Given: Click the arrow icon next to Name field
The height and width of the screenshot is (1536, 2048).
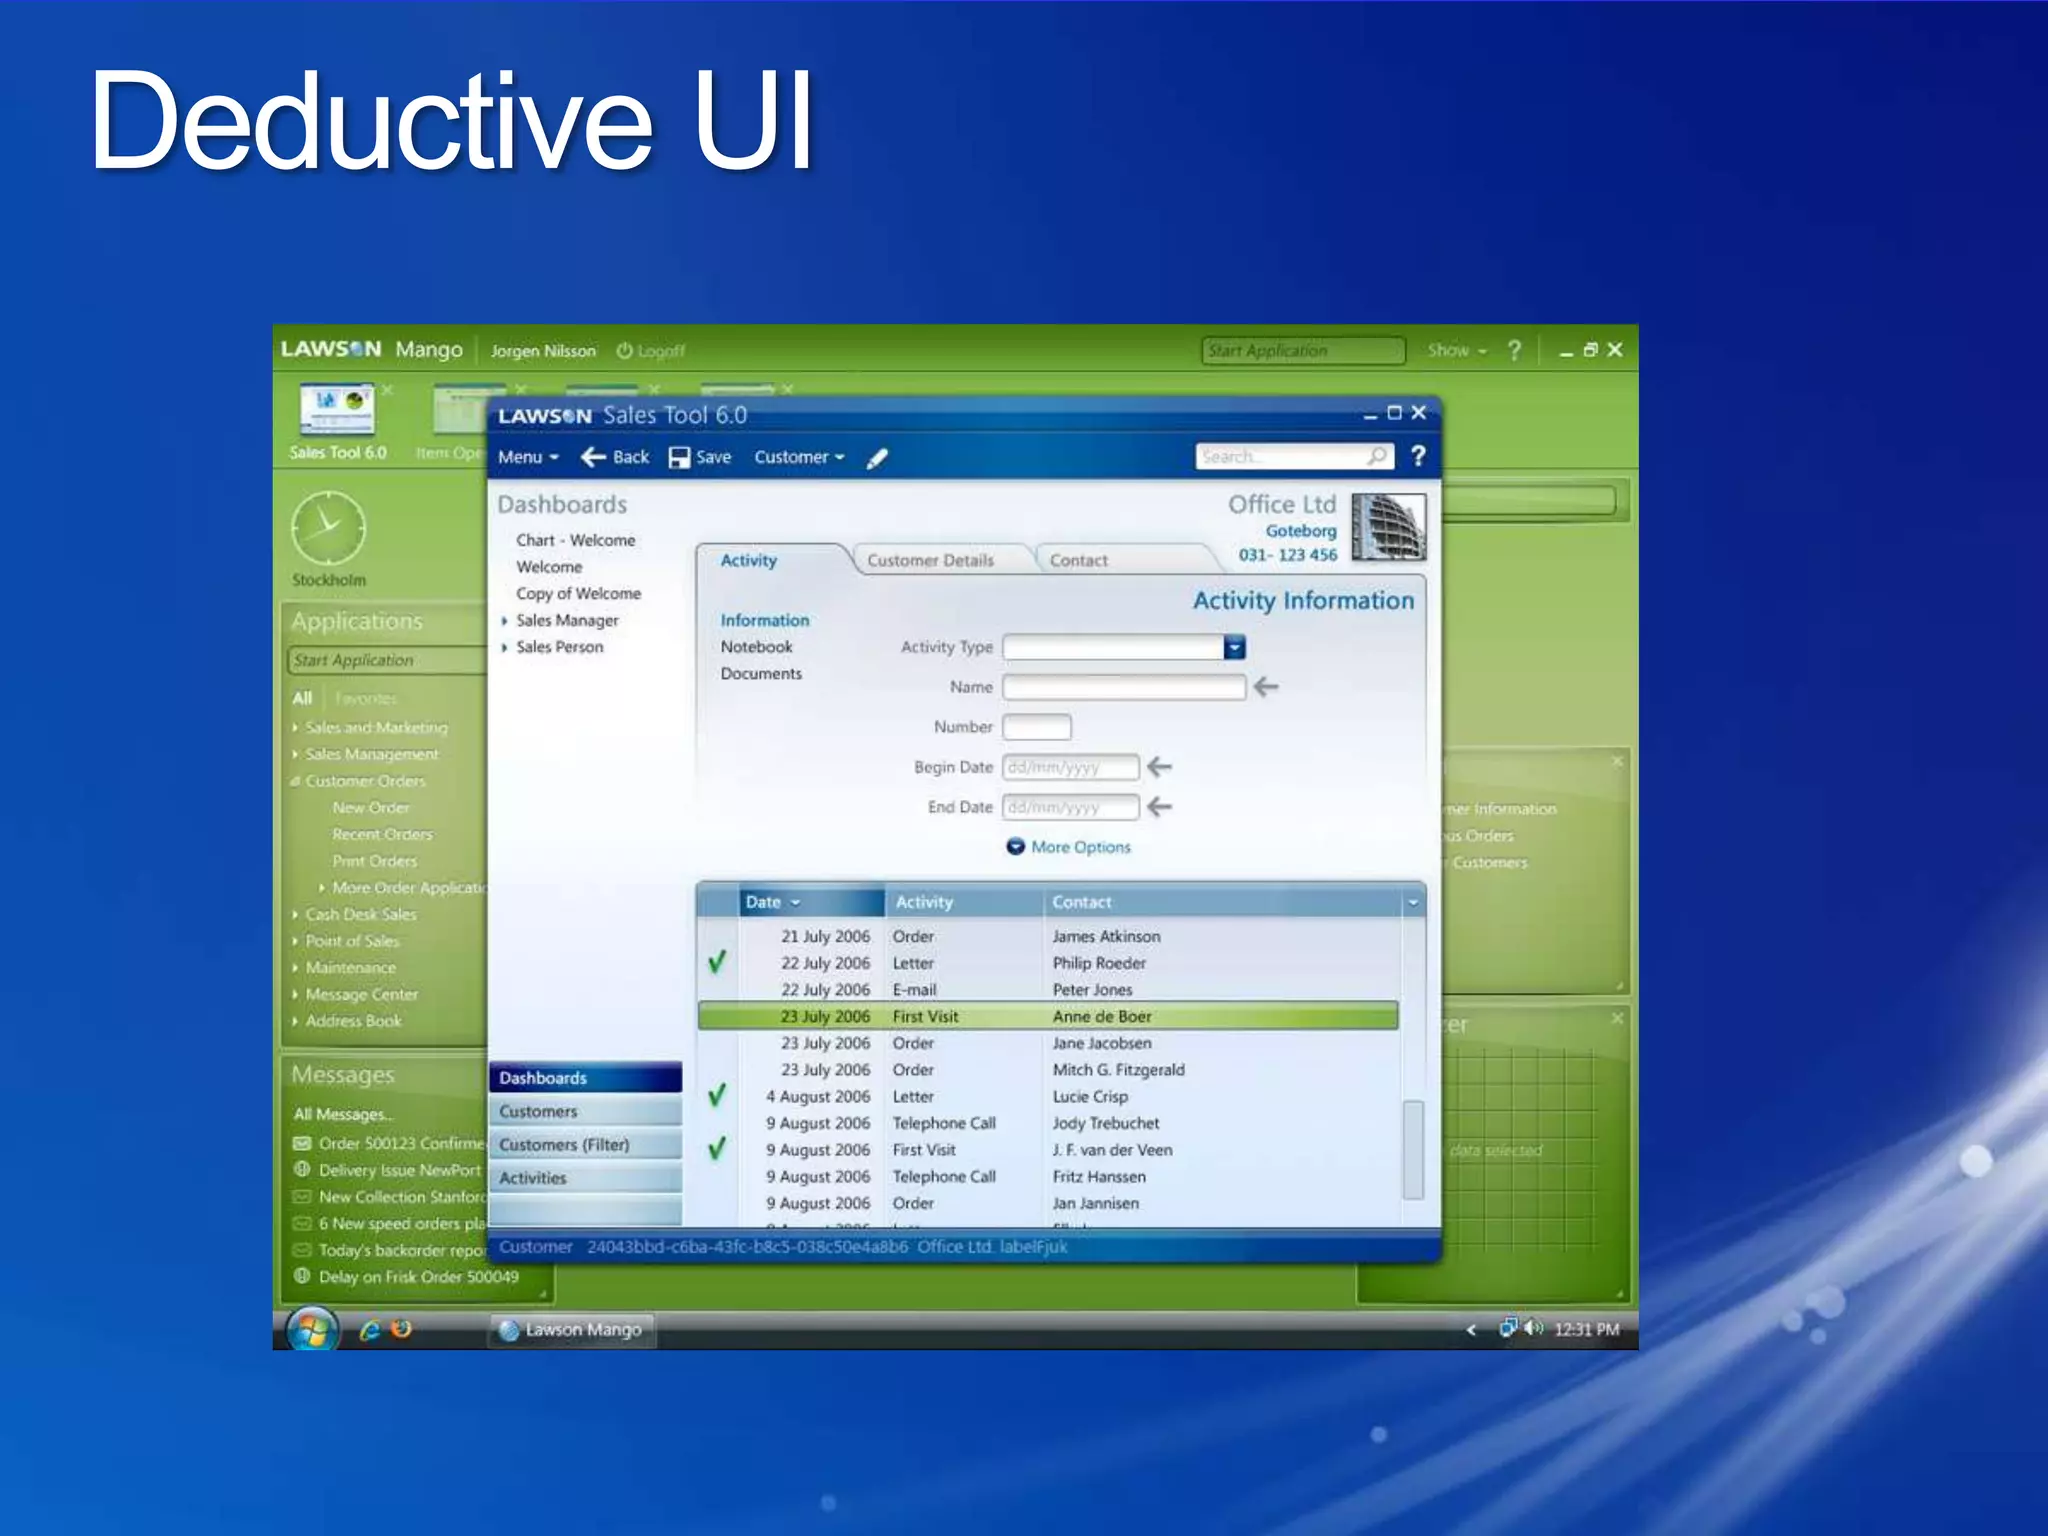Looking at the screenshot, I should 1266,687.
